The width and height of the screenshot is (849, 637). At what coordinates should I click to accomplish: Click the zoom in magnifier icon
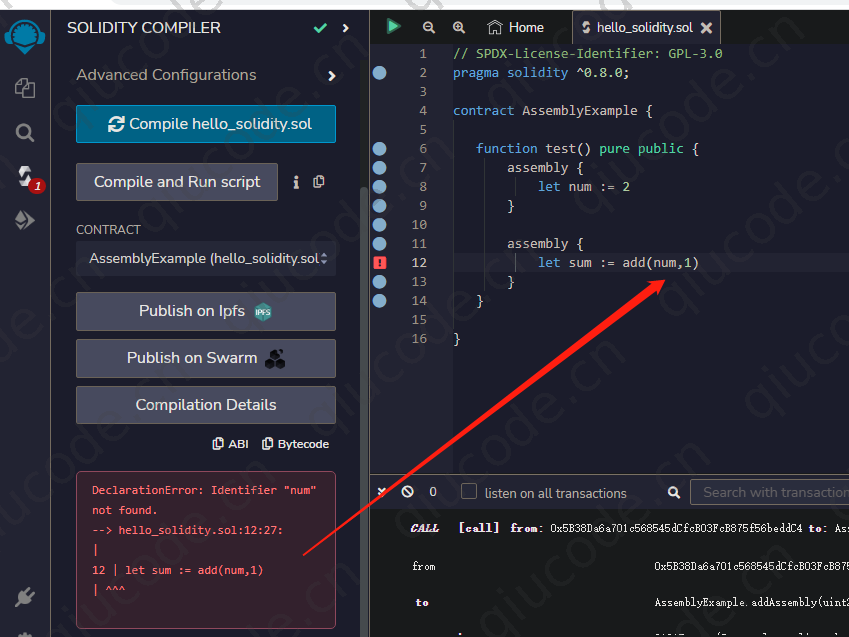pos(459,27)
